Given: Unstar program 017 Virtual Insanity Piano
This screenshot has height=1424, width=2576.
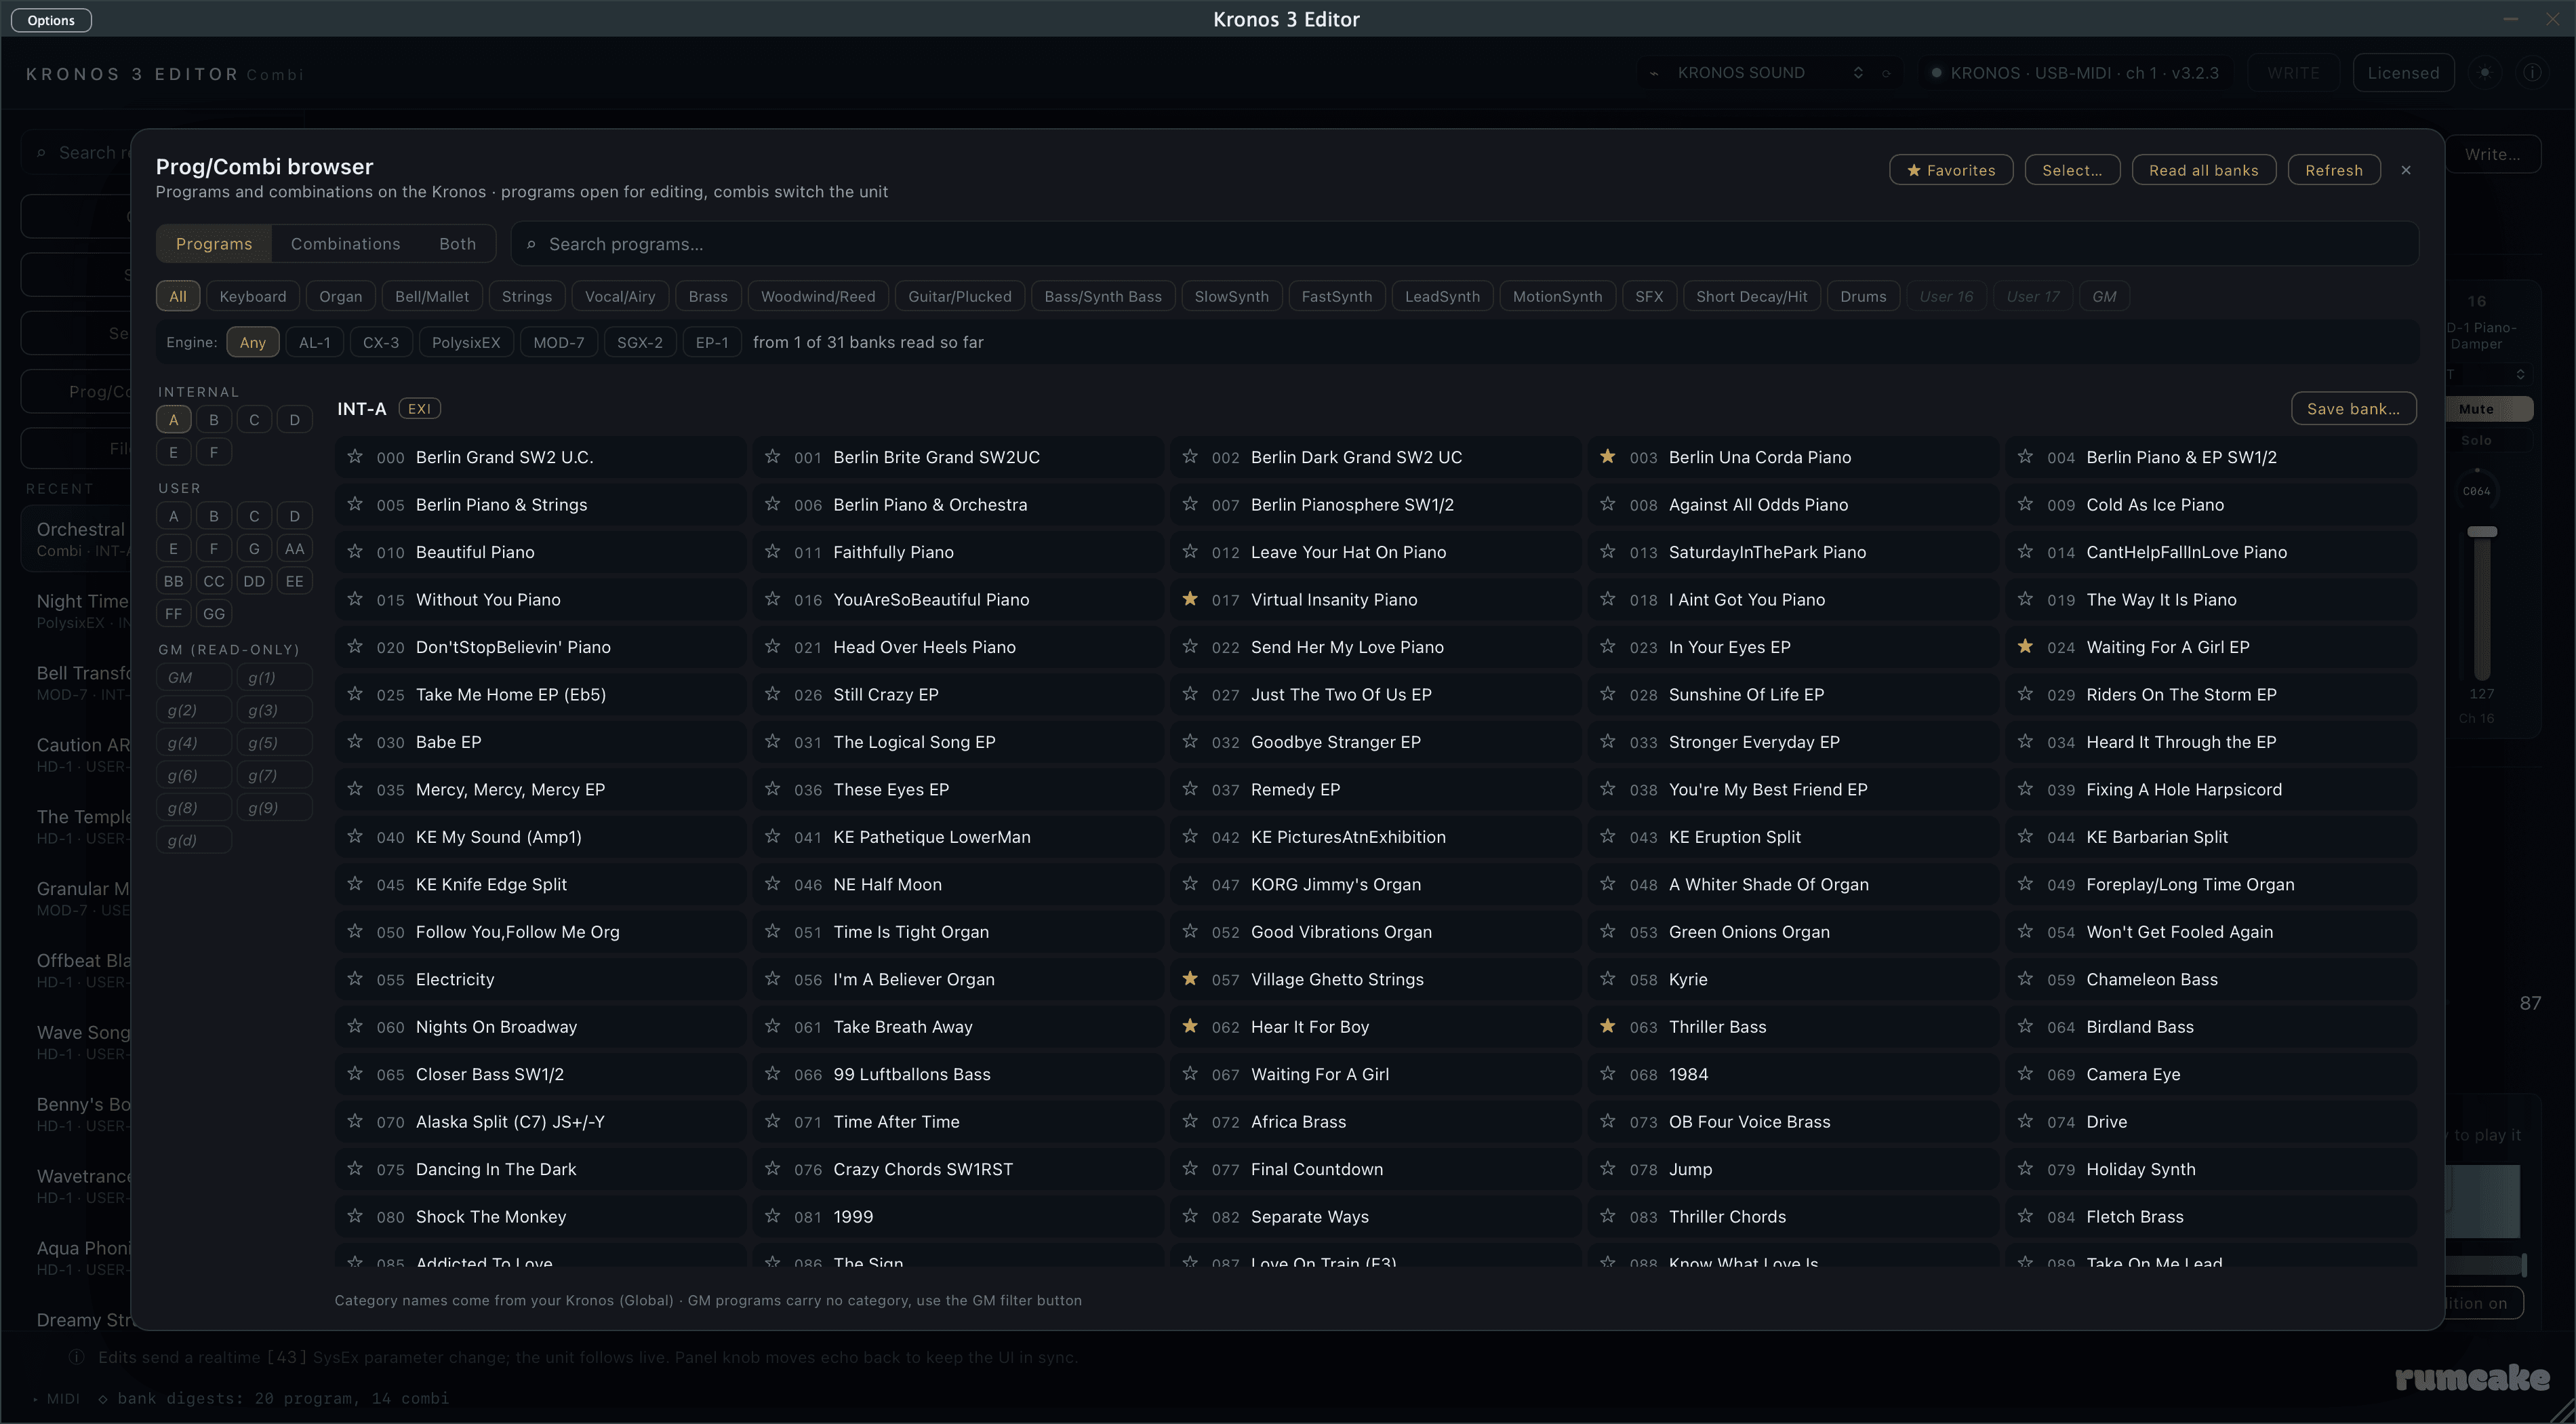Looking at the screenshot, I should pyautogui.click(x=1189, y=599).
